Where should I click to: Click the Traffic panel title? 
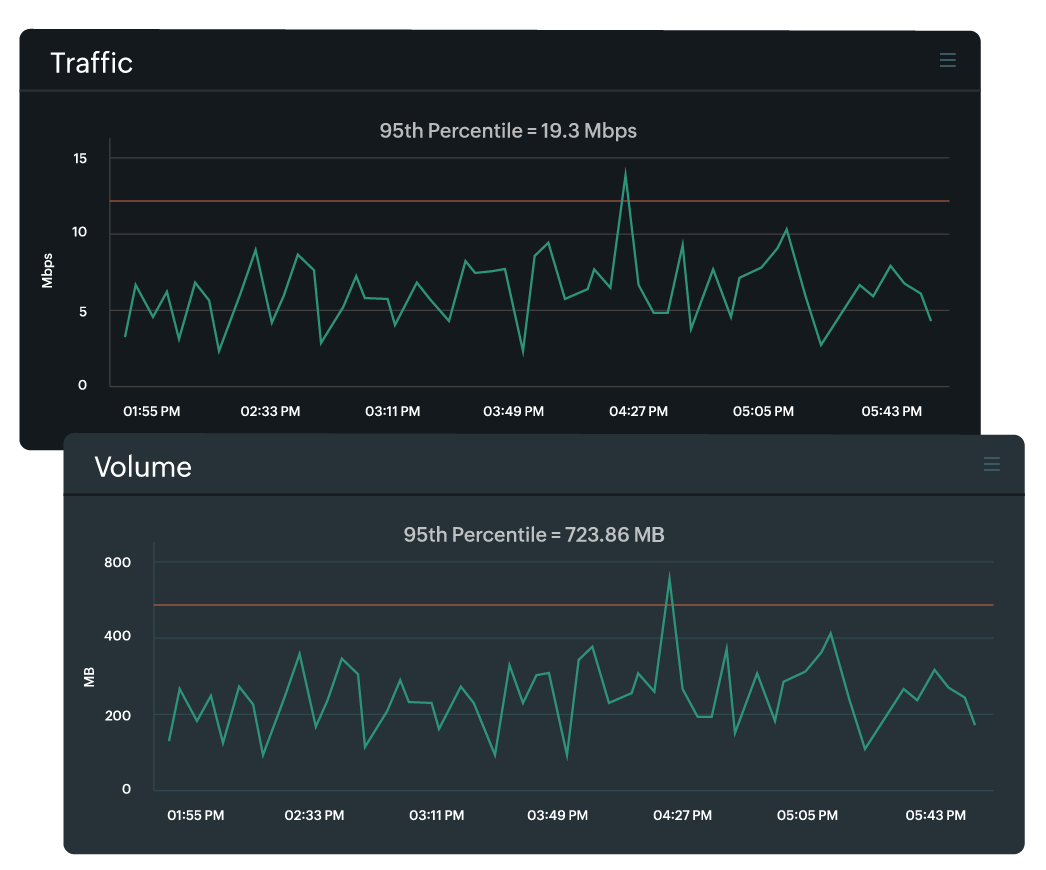[x=92, y=63]
